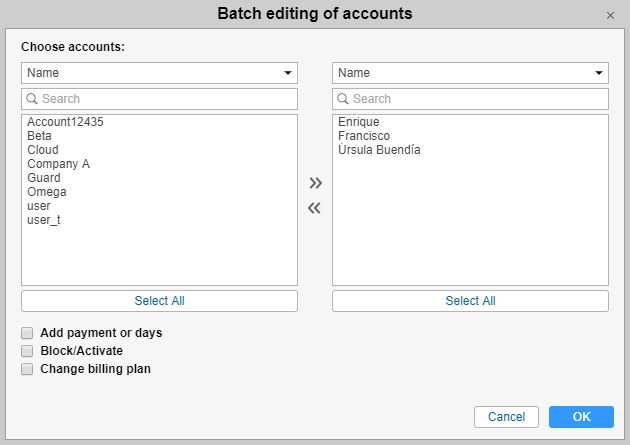The height and width of the screenshot is (445, 630).
Task: Select Enrique in the chosen accounts
Action: [x=359, y=122]
